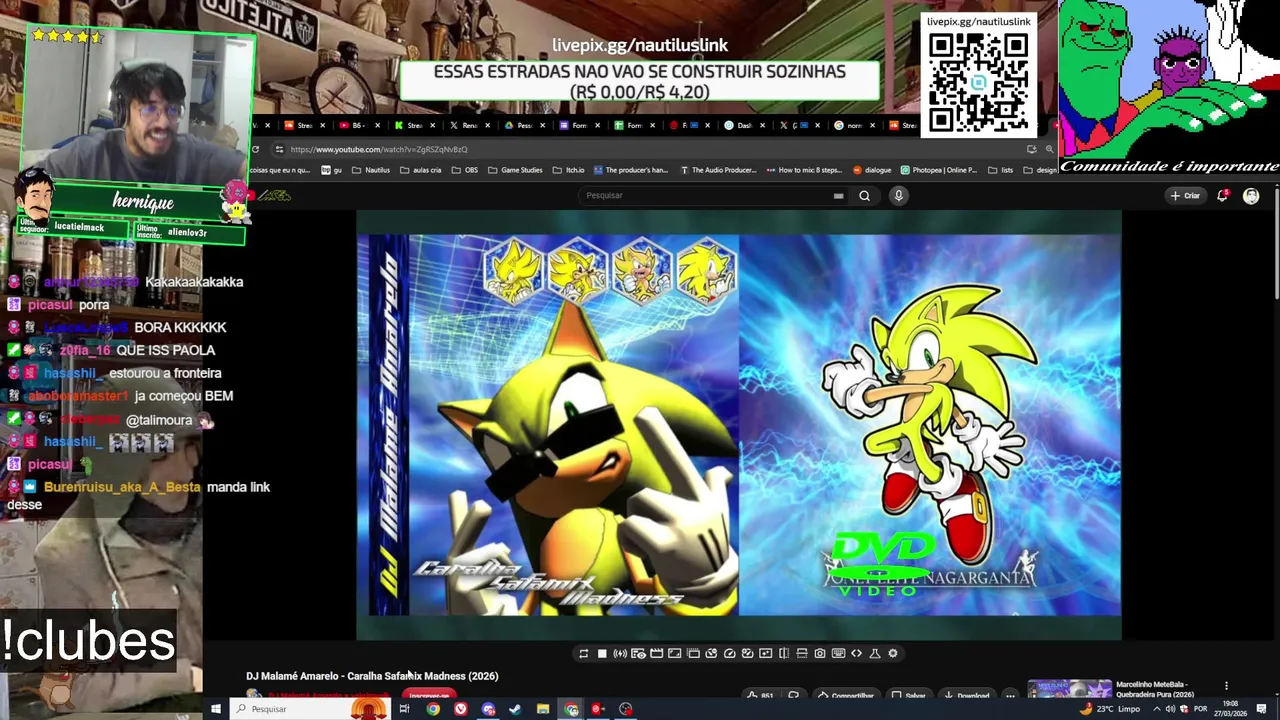The image size is (1280, 720).
Task: Open the lists bookmarks folder
Action: pyautogui.click(x=1001, y=170)
